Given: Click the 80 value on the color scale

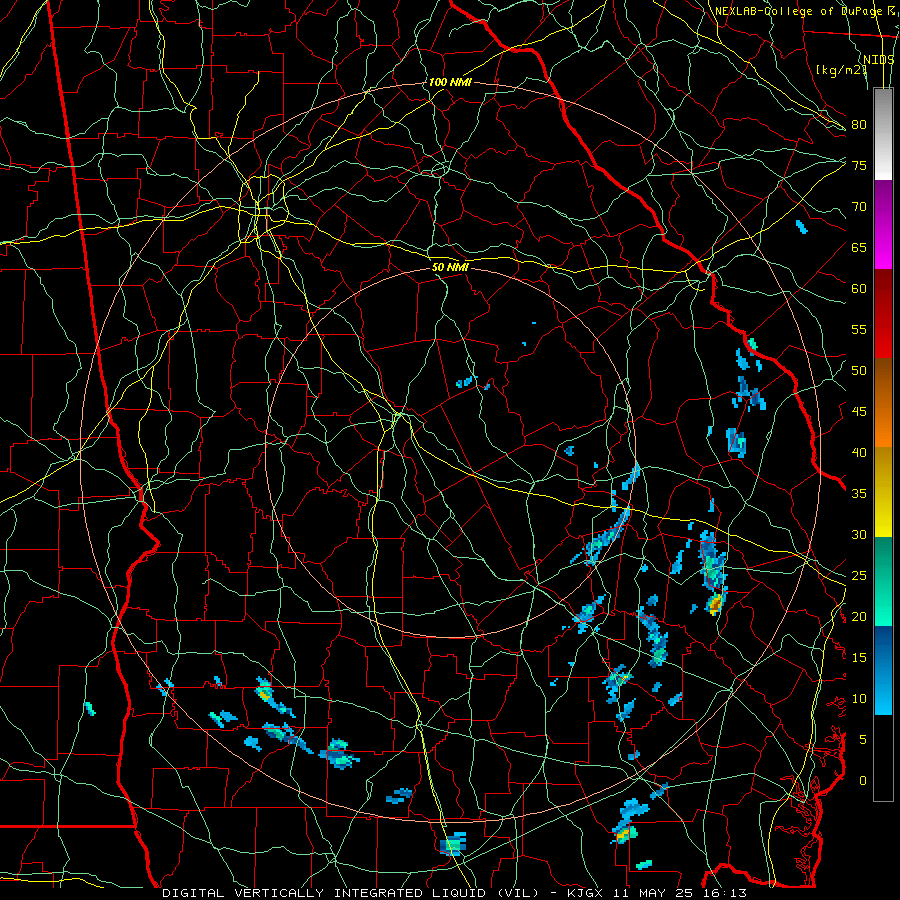Looking at the screenshot, I should coord(859,125).
